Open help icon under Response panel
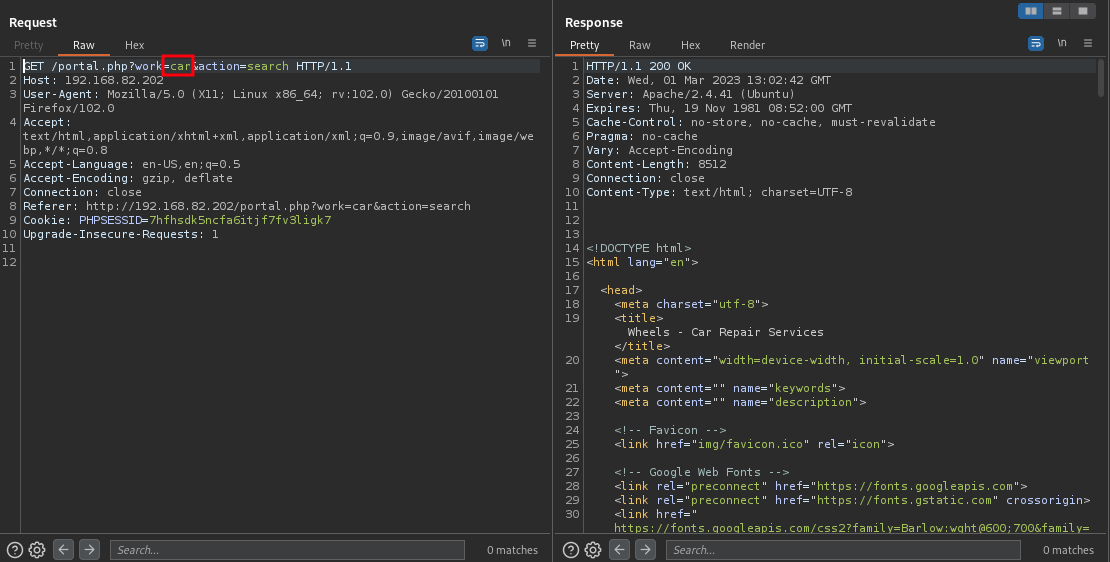Image resolution: width=1110 pixels, height=562 pixels. point(570,550)
